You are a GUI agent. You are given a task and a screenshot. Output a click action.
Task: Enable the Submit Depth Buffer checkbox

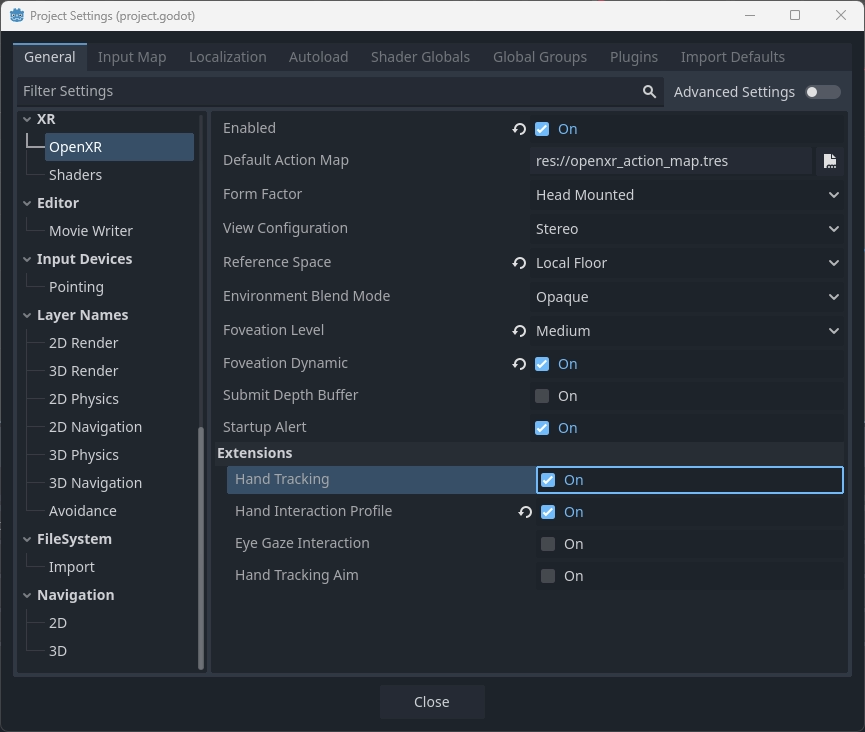pos(542,396)
